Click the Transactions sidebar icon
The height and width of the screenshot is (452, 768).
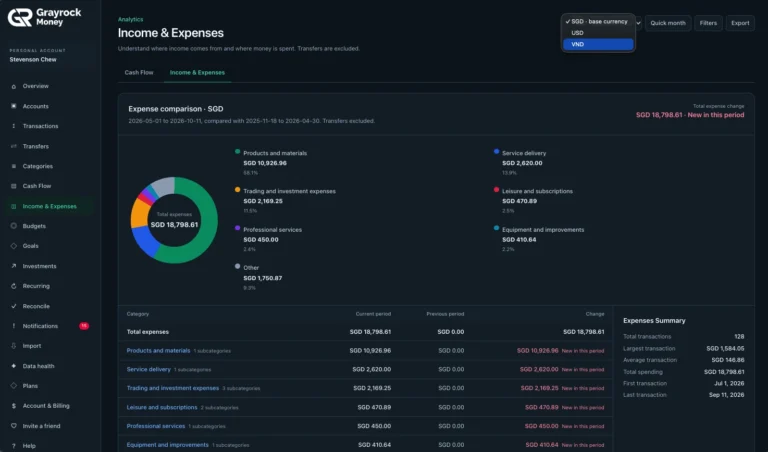pos(14,126)
